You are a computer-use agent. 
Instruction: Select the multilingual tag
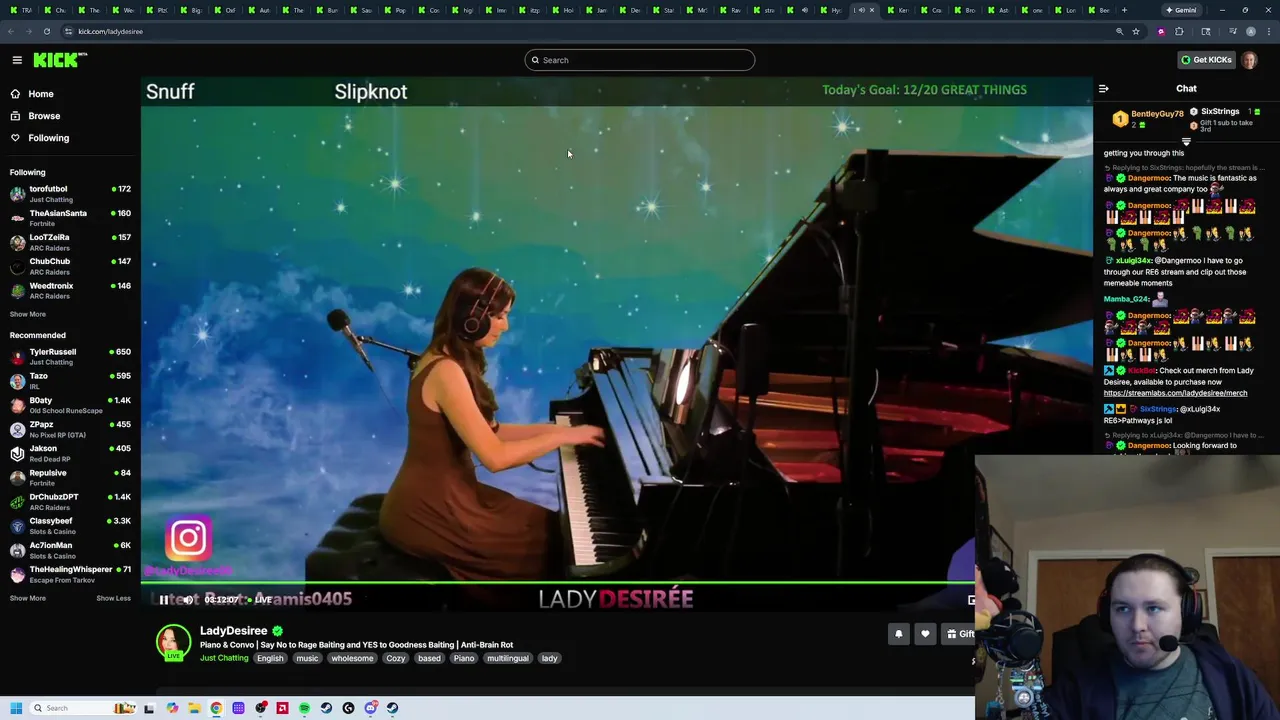tap(508, 658)
